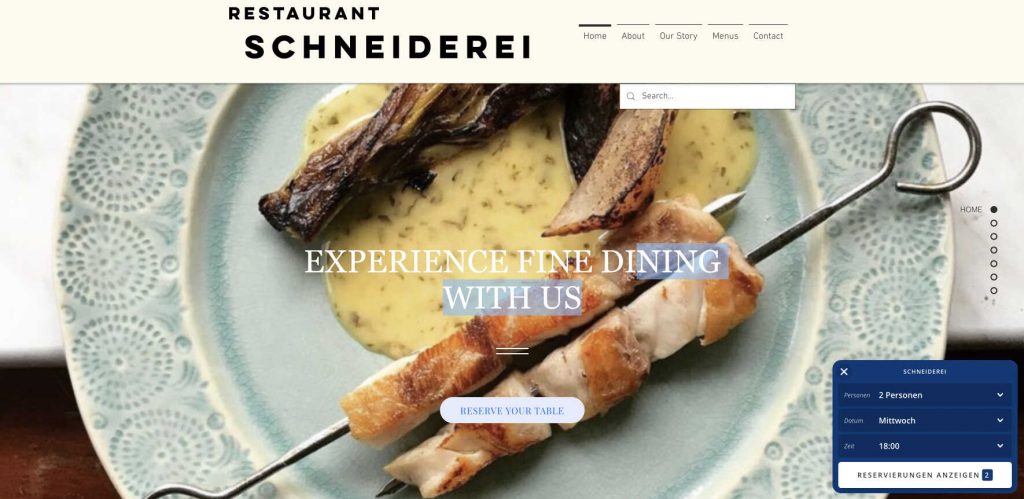1024x499 pixels.
Task: Close the Schneiderei reservation widget
Action: tap(844, 372)
